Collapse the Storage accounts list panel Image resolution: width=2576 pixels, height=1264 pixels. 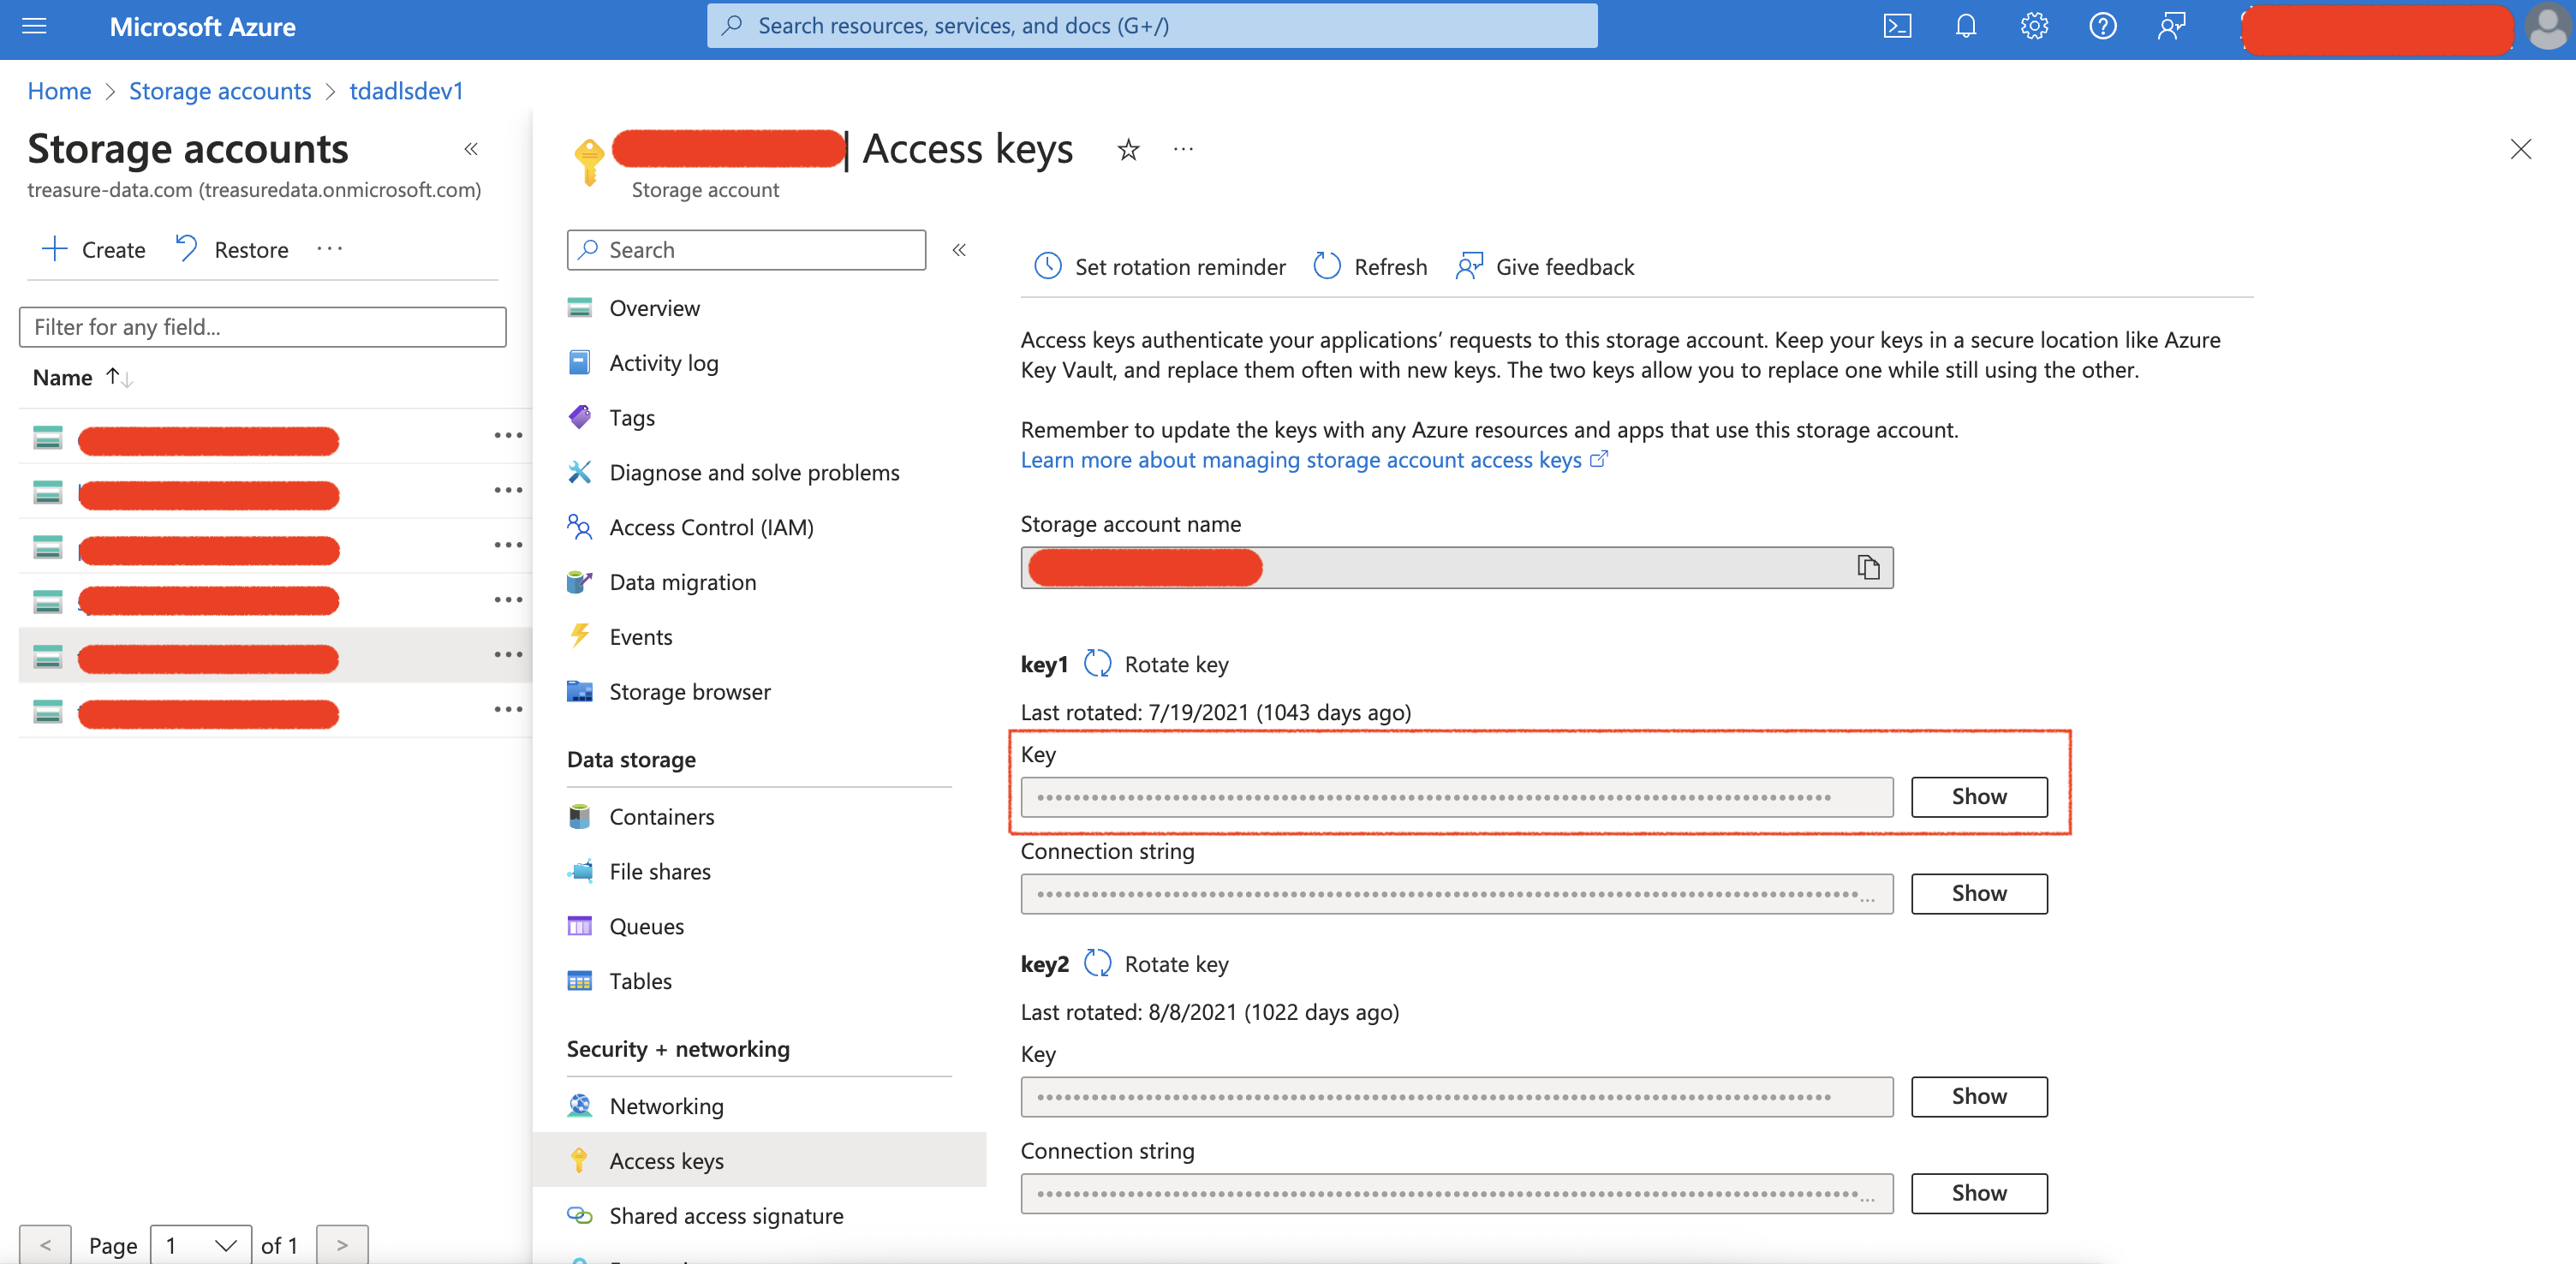pos(471,149)
